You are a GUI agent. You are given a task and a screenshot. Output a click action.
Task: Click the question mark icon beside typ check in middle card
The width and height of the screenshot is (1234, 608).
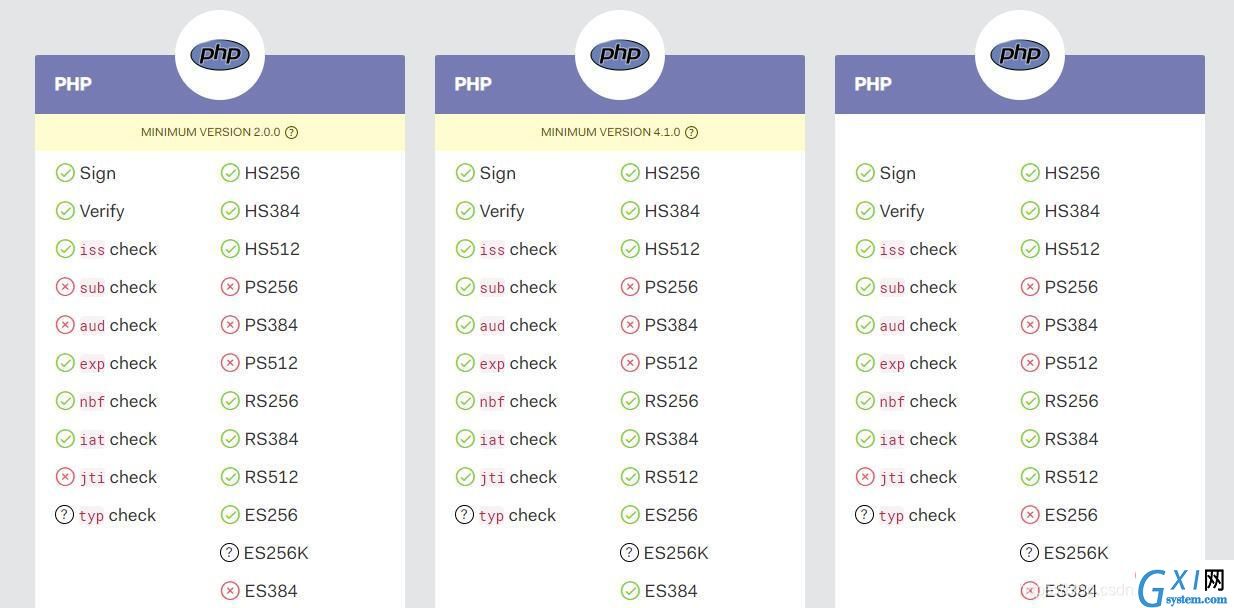click(464, 515)
